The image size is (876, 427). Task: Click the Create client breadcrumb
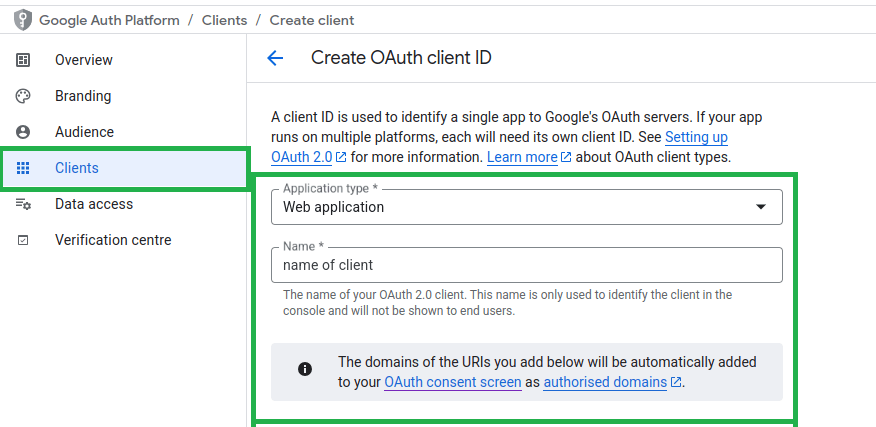pos(311,20)
